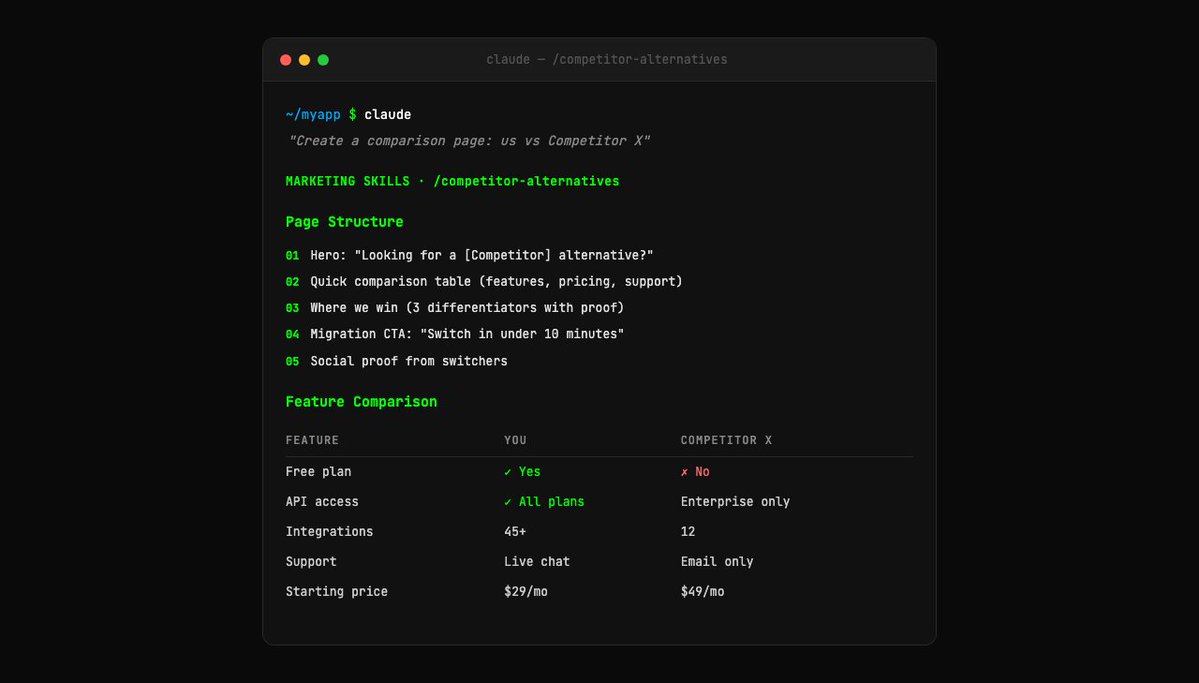1199x683 pixels.
Task: Click step 03 'Where we win' line
Action: 455,307
